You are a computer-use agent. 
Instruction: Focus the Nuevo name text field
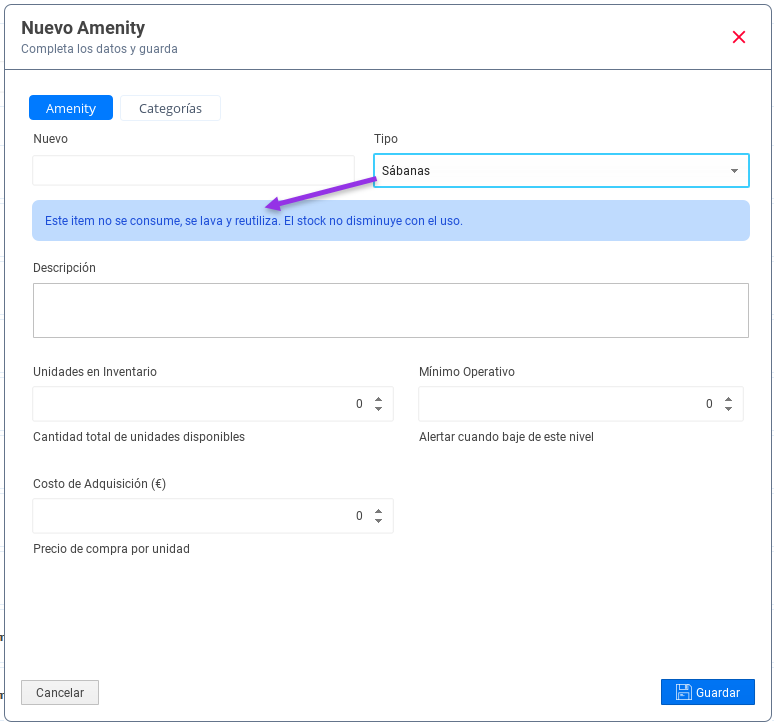[193, 170]
